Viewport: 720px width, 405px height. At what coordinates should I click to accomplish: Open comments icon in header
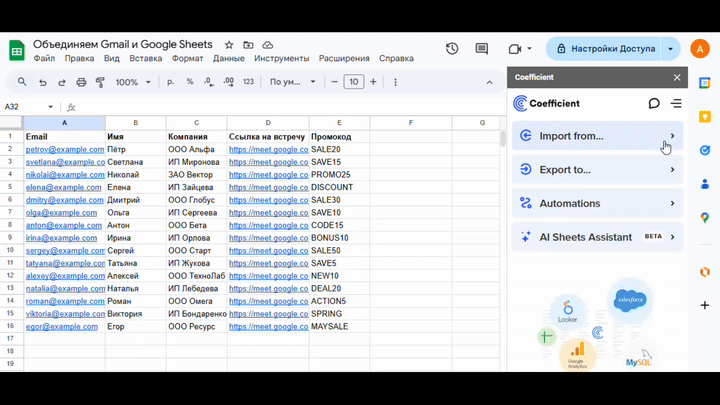pos(482,49)
